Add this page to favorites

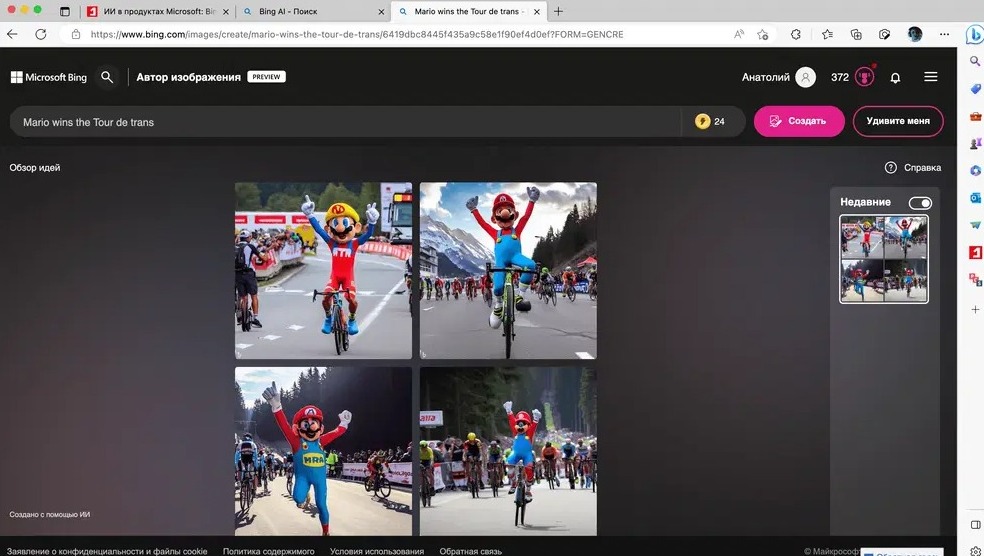coord(763,34)
